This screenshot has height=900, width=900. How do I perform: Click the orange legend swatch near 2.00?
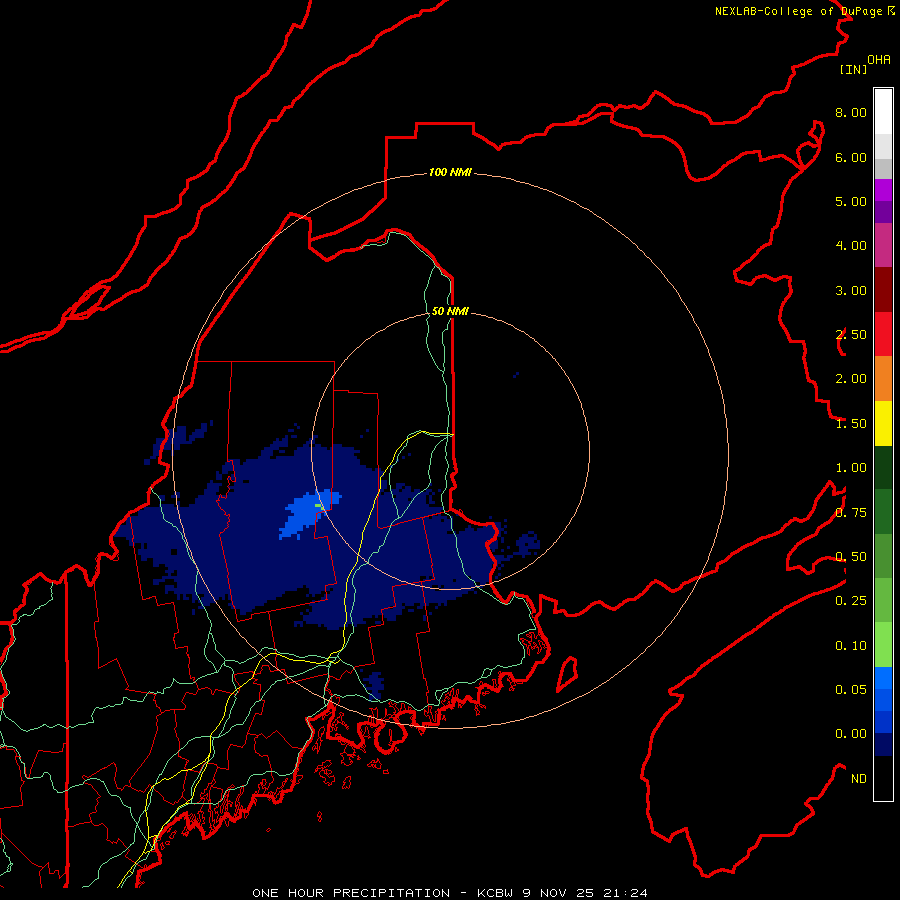pyautogui.click(x=883, y=378)
